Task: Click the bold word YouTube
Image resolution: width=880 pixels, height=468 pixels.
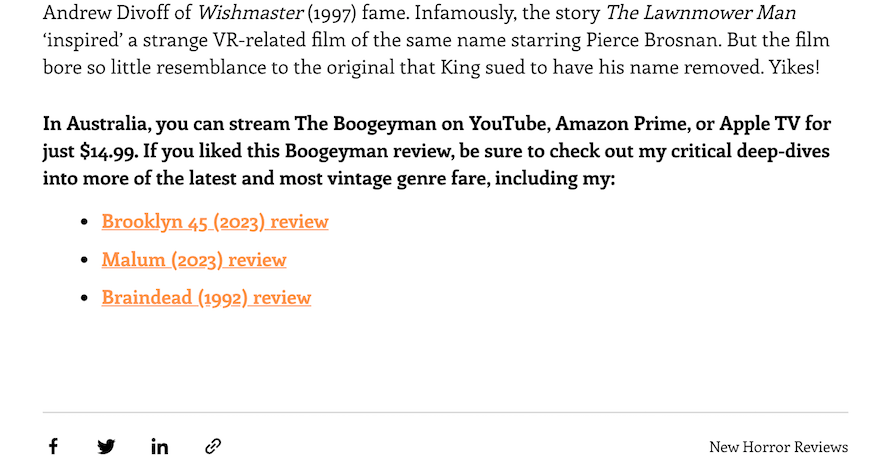Action: pos(510,123)
